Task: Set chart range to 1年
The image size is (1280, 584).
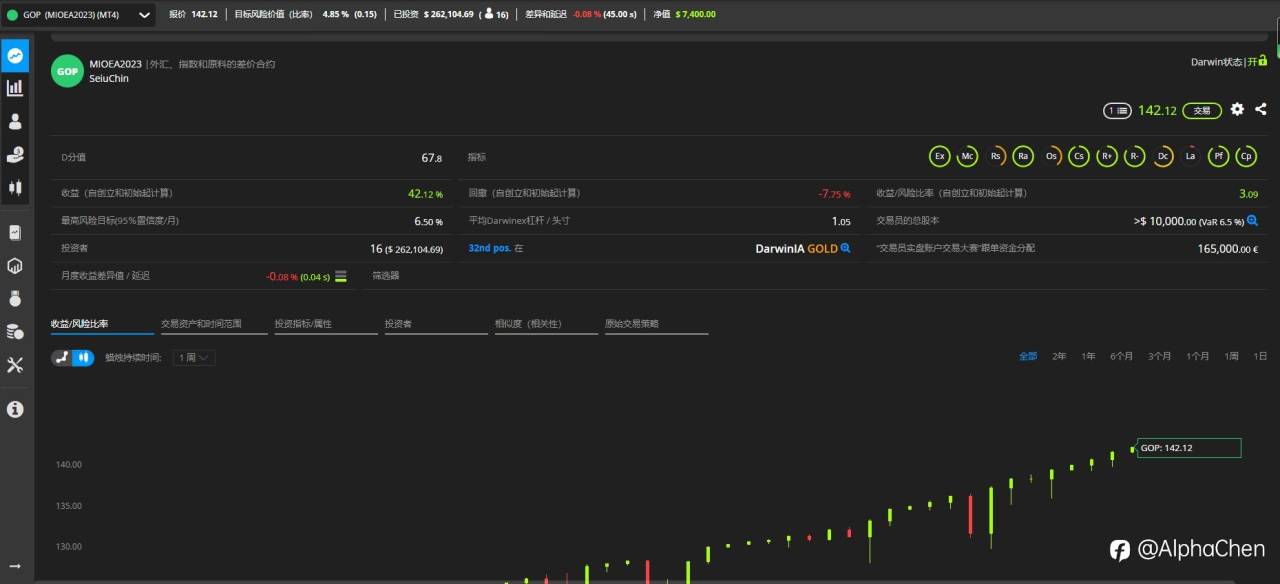Action: click(x=1088, y=356)
